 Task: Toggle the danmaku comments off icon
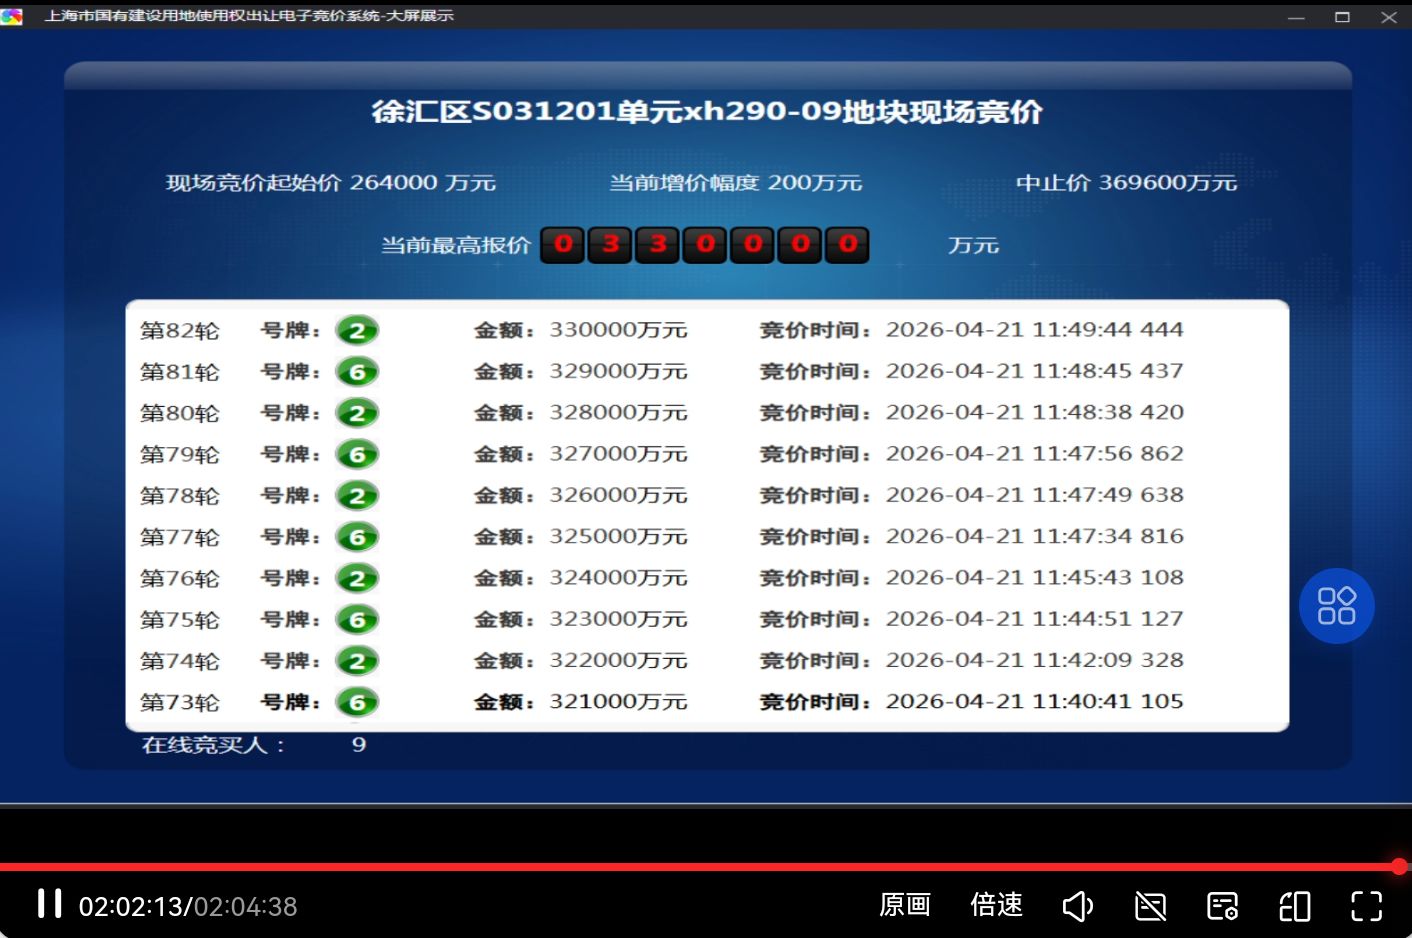point(1150,907)
